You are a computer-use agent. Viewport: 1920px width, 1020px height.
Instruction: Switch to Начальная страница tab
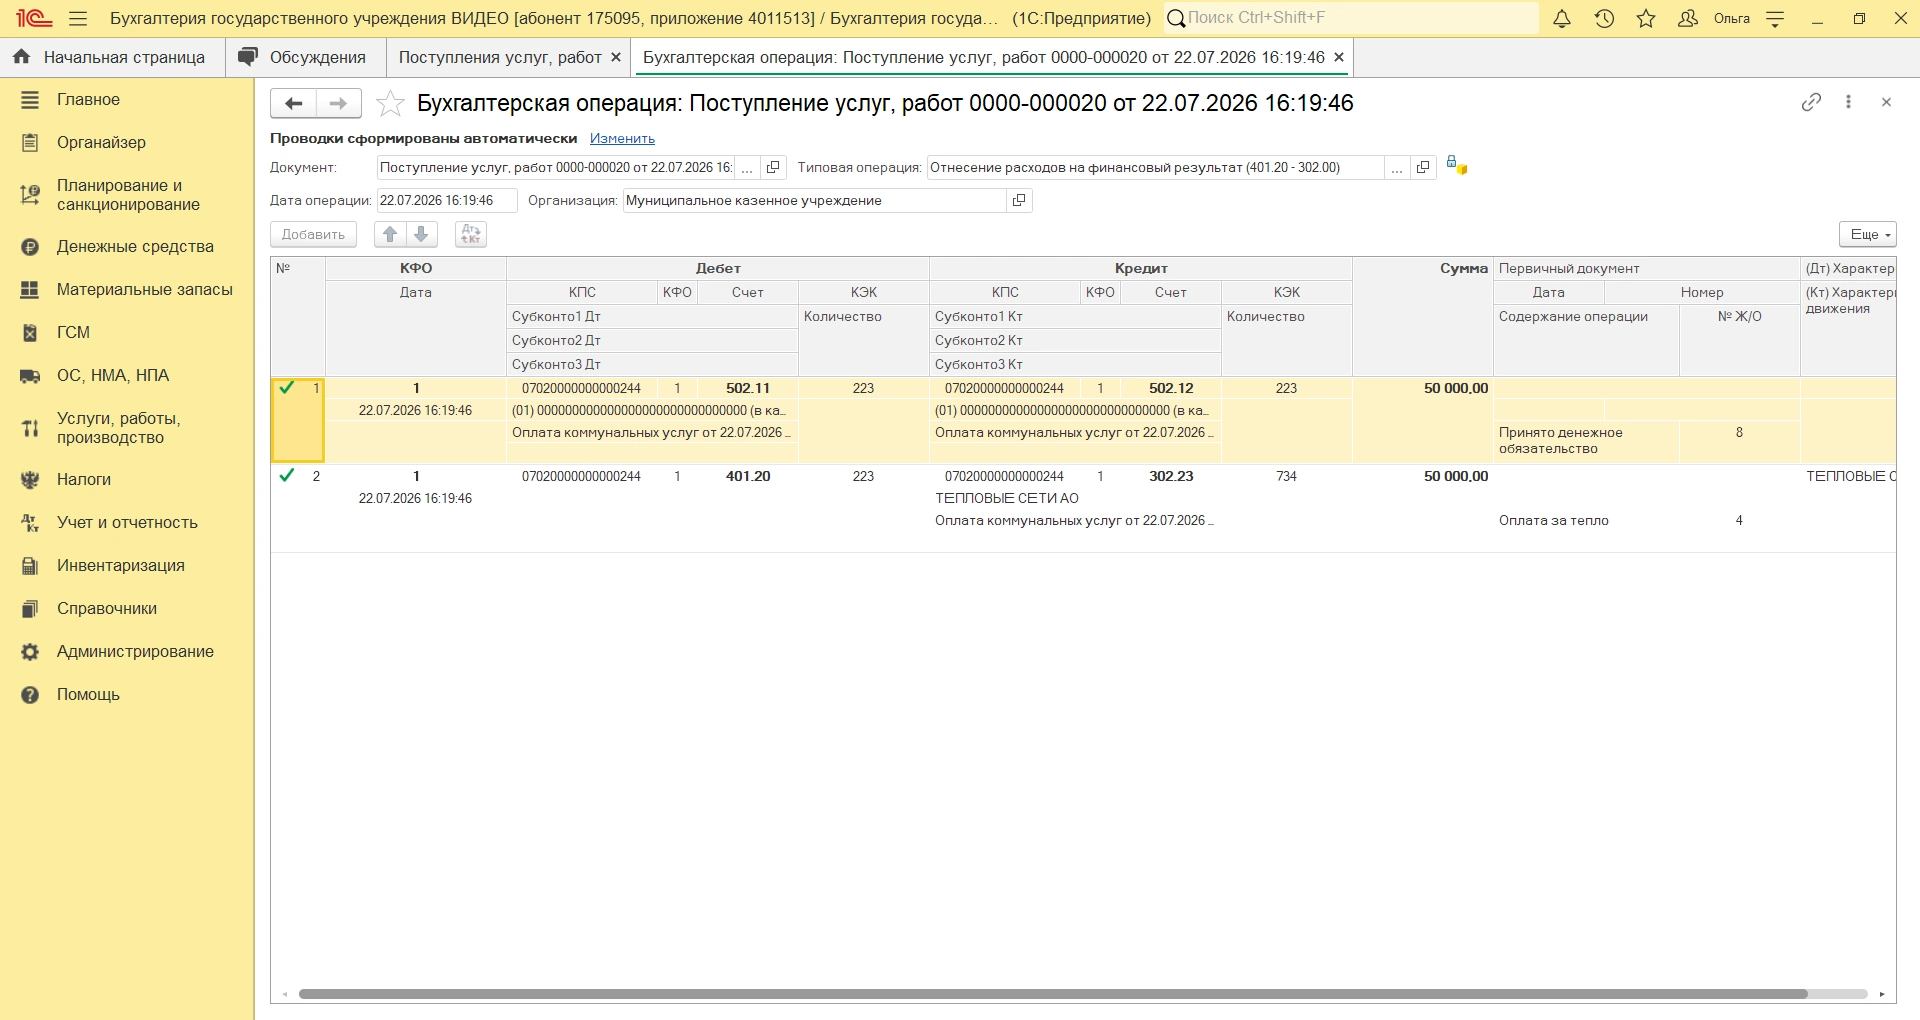(112, 58)
